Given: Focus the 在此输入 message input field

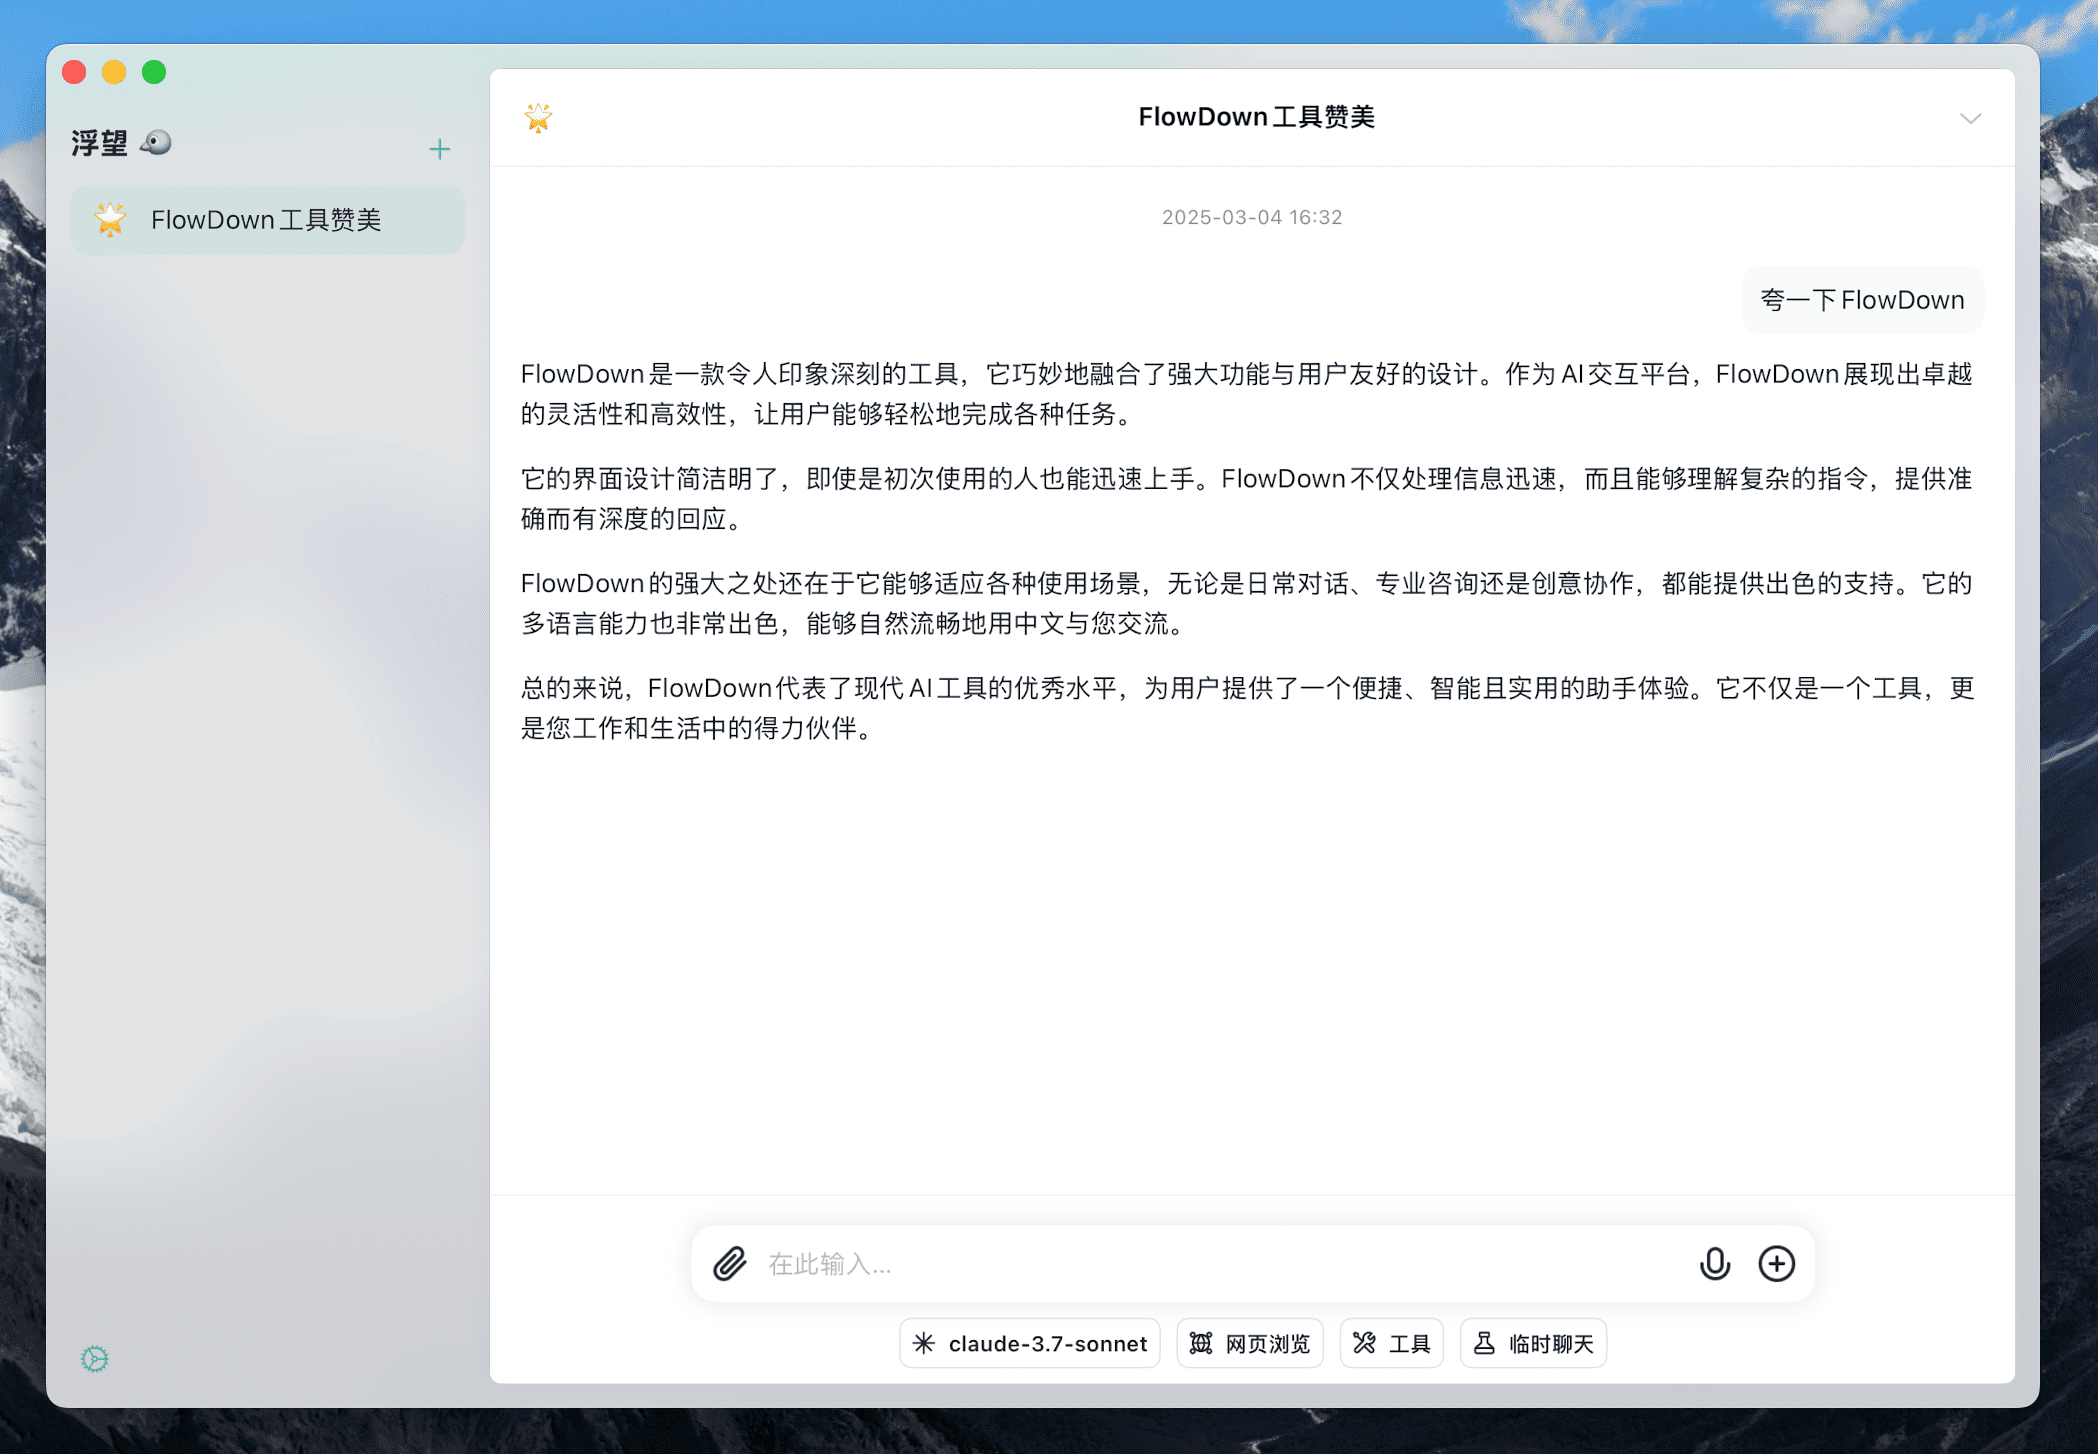Looking at the screenshot, I should (x=1220, y=1264).
